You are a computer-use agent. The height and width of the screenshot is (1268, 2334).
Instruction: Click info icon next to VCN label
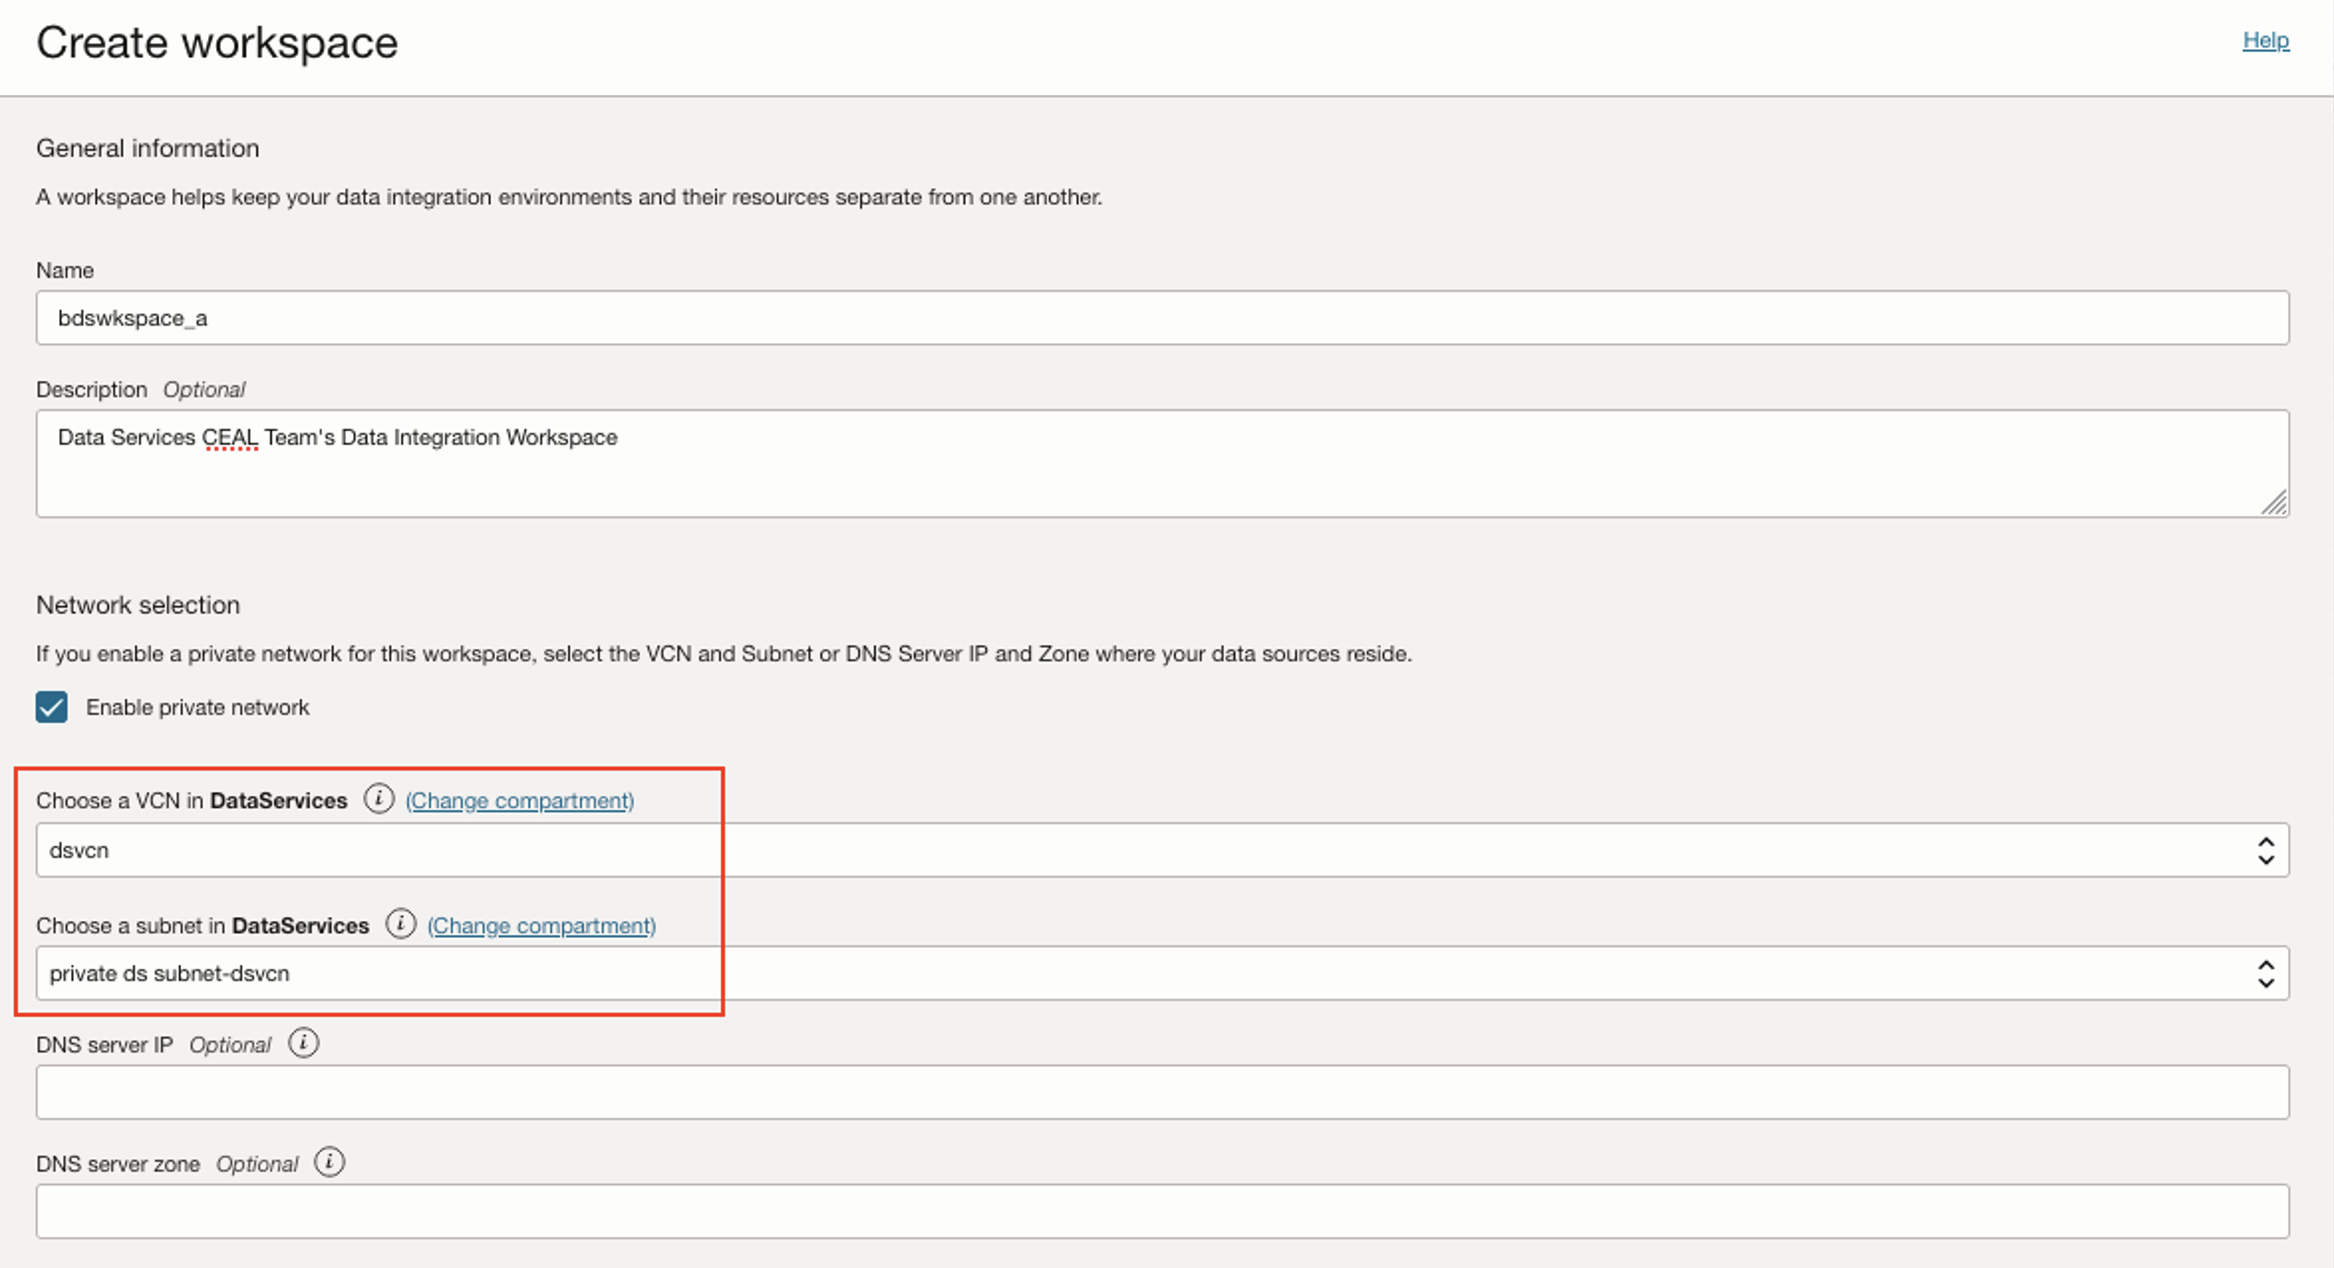pos(378,799)
